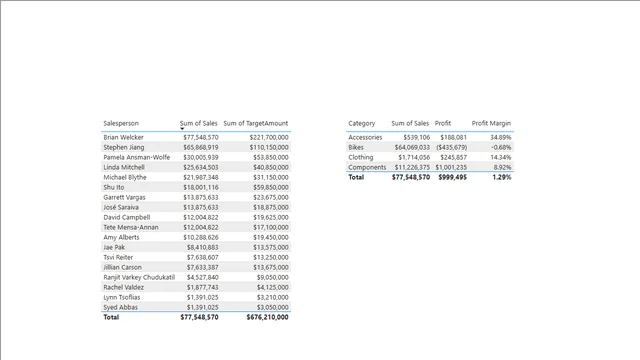Click Sum of Sales header in category table
The height and width of the screenshot is (360, 640).
coord(410,123)
